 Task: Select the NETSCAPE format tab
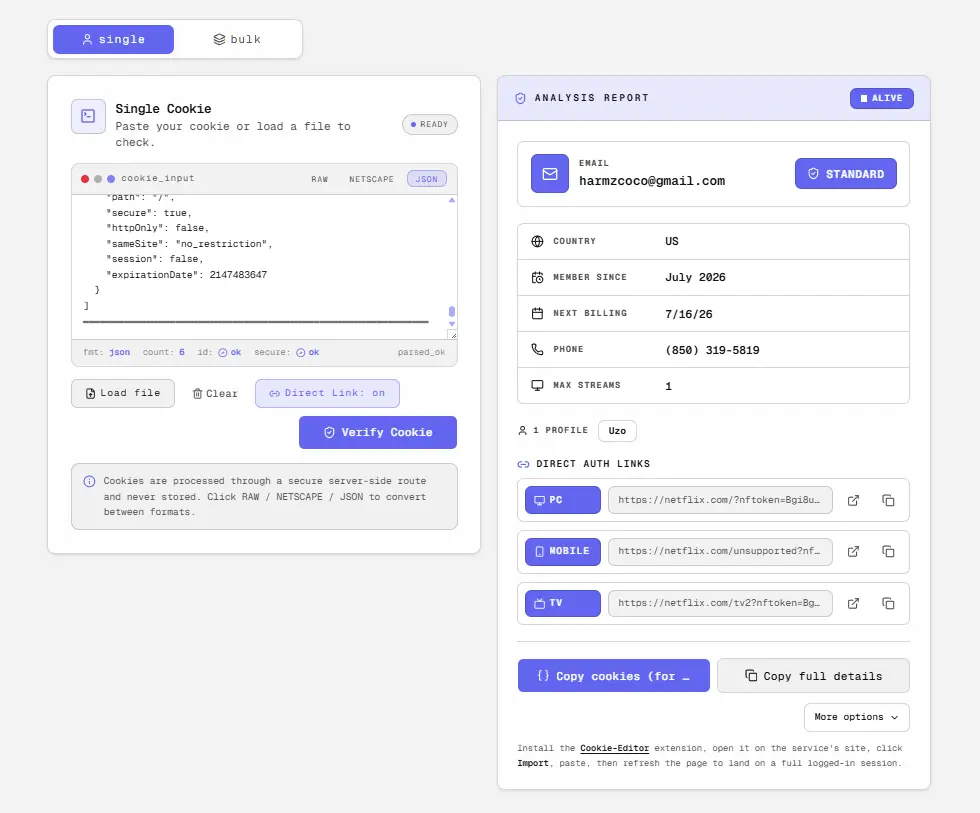coord(371,179)
